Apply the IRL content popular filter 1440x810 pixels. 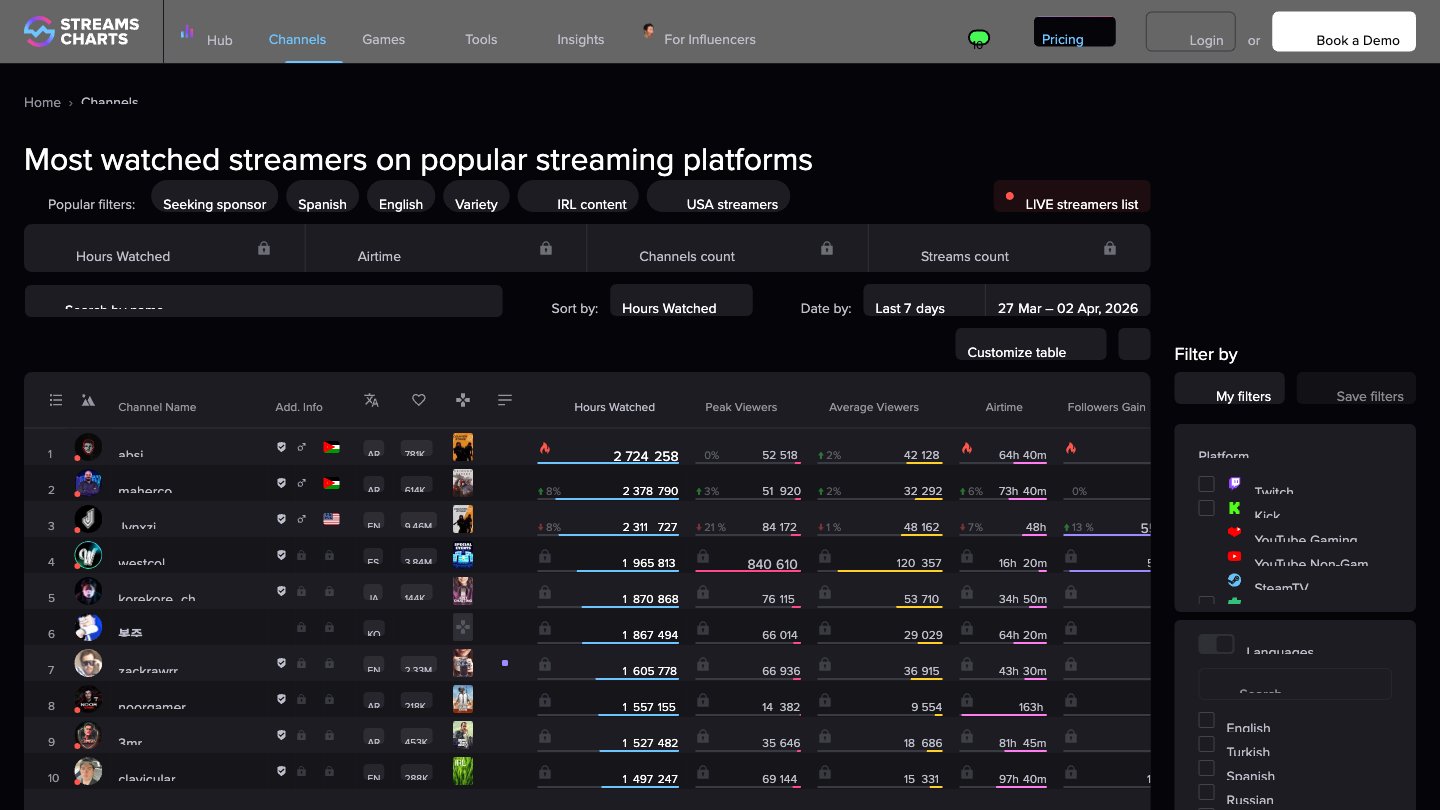pyautogui.click(x=578, y=196)
